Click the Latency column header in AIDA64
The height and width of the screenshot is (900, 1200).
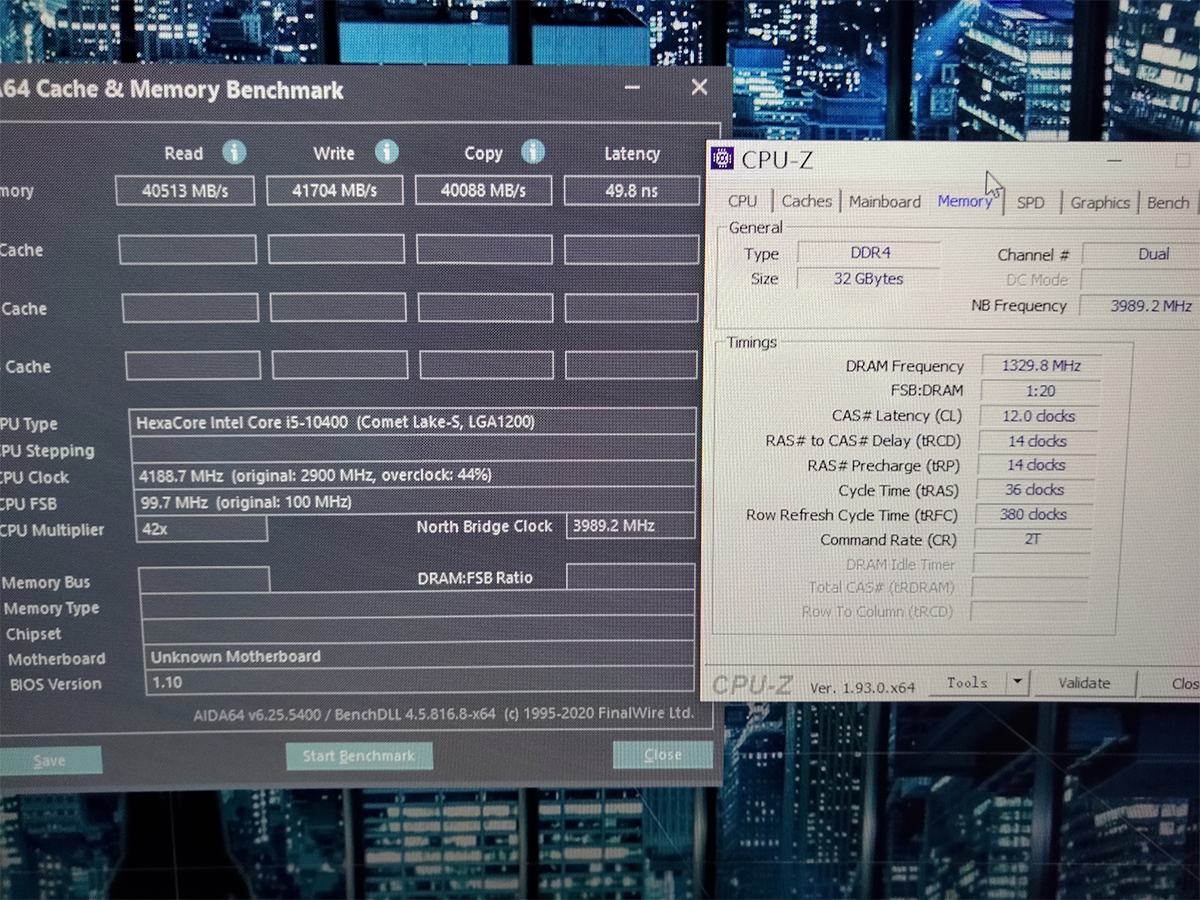[632, 154]
